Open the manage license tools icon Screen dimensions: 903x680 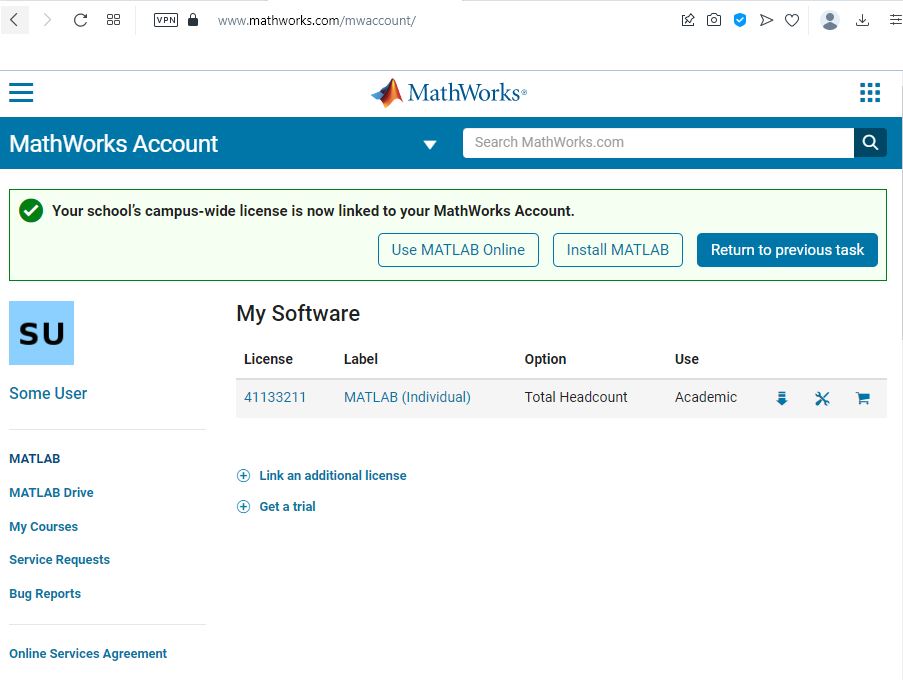pyautogui.click(x=822, y=398)
